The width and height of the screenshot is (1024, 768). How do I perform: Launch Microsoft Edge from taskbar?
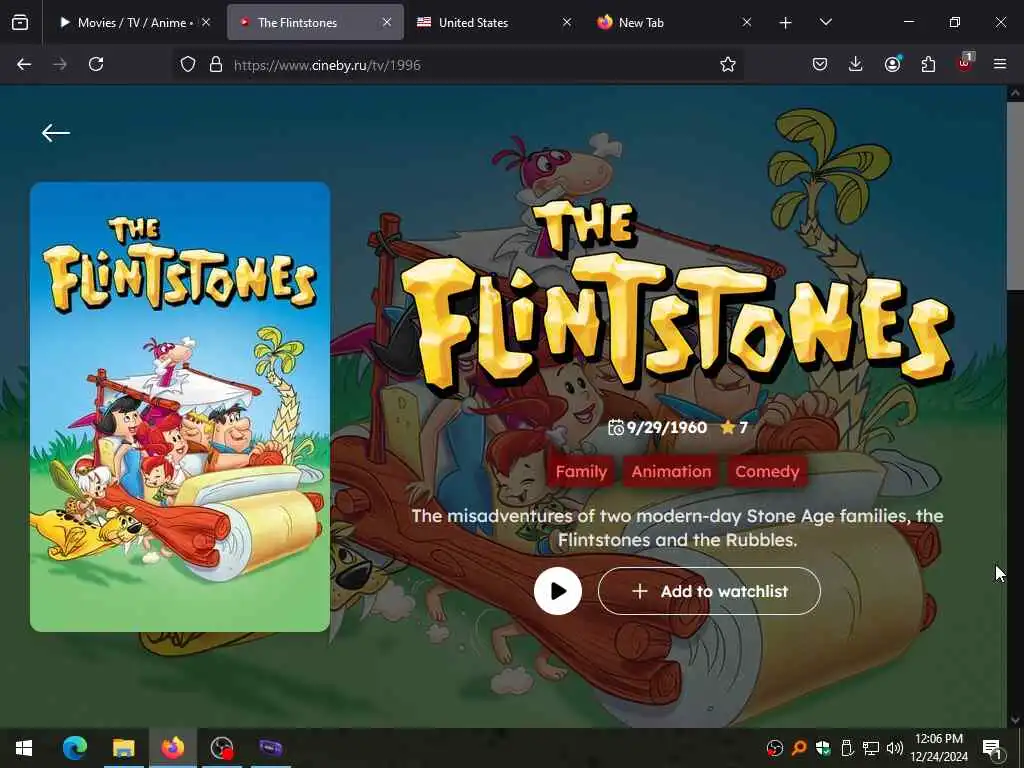pos(74,748)
